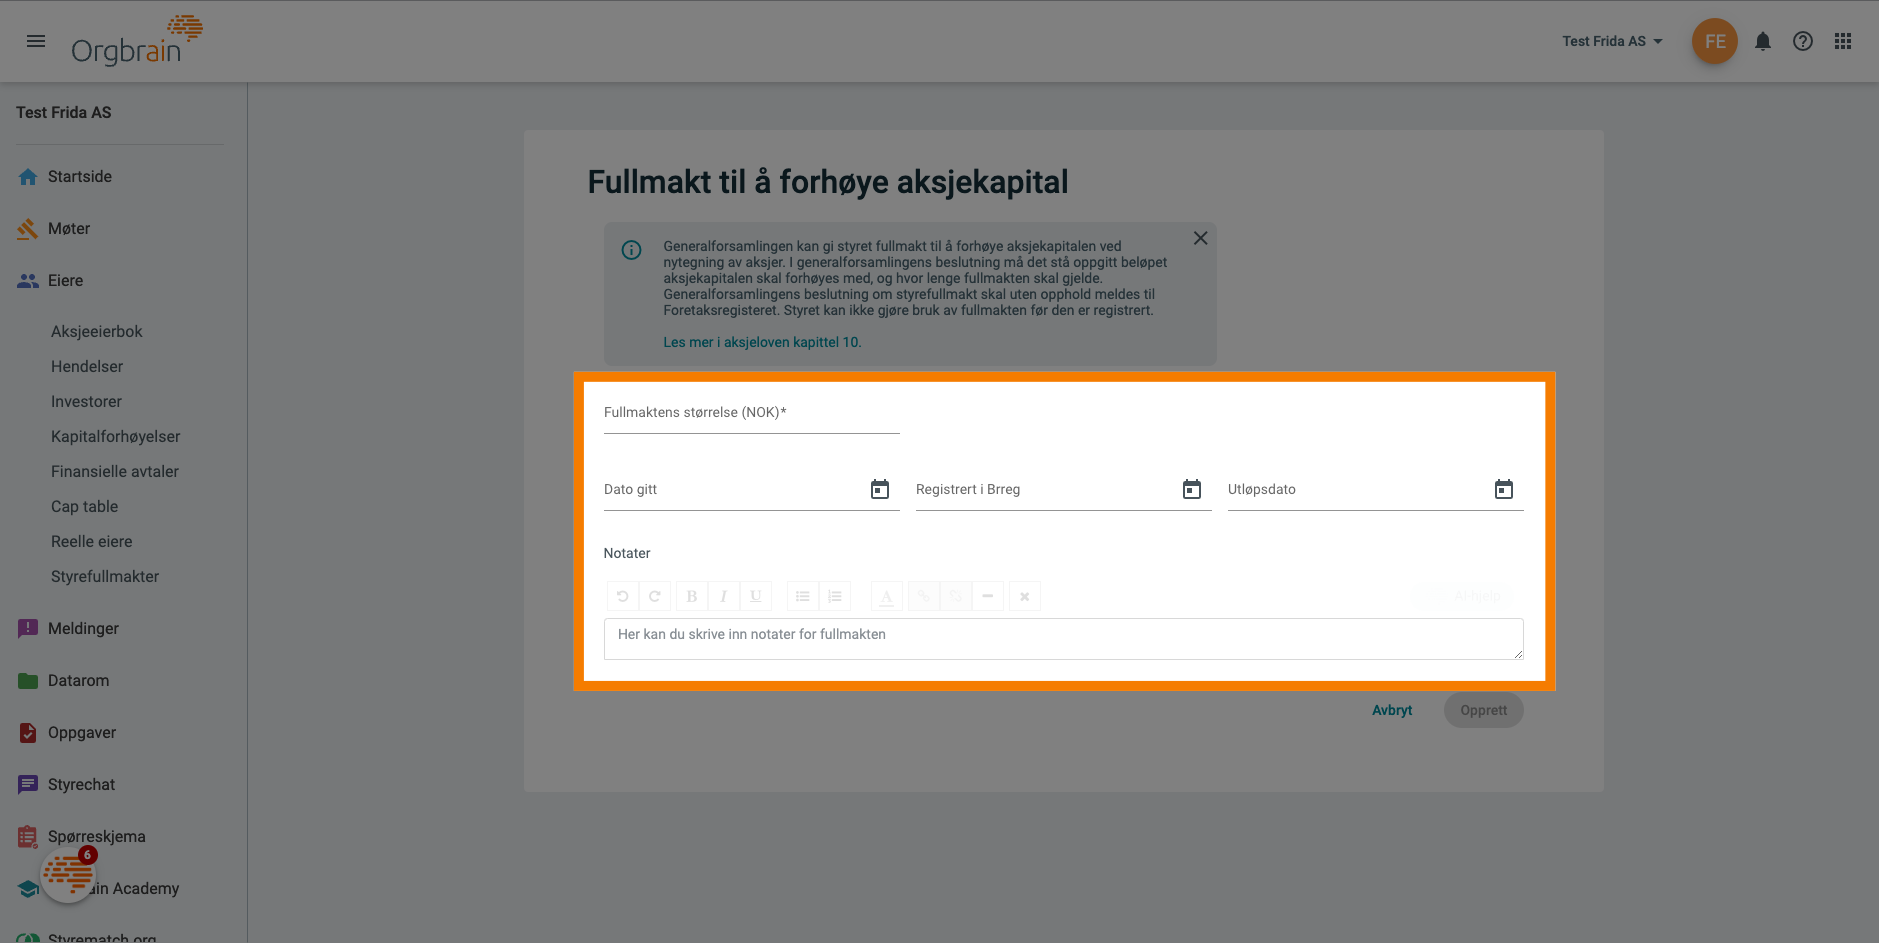
Task: Open Finansielle avtaler
Action: tap(115, 472)
